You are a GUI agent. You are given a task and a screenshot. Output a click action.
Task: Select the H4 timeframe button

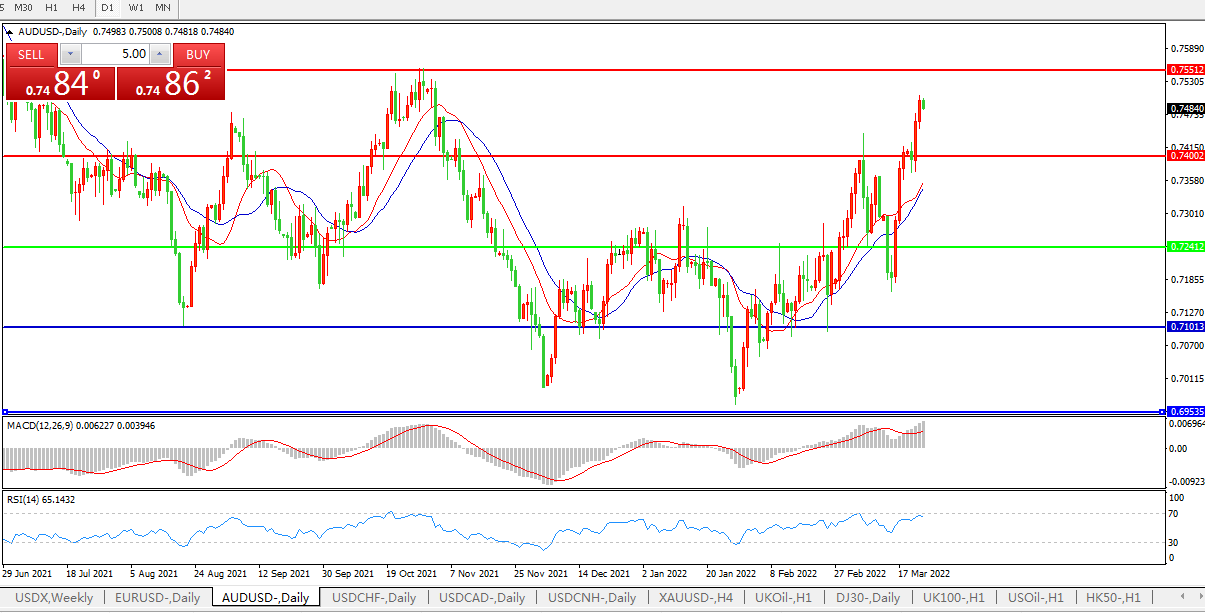pyautogui.click(x=78, y=8)
